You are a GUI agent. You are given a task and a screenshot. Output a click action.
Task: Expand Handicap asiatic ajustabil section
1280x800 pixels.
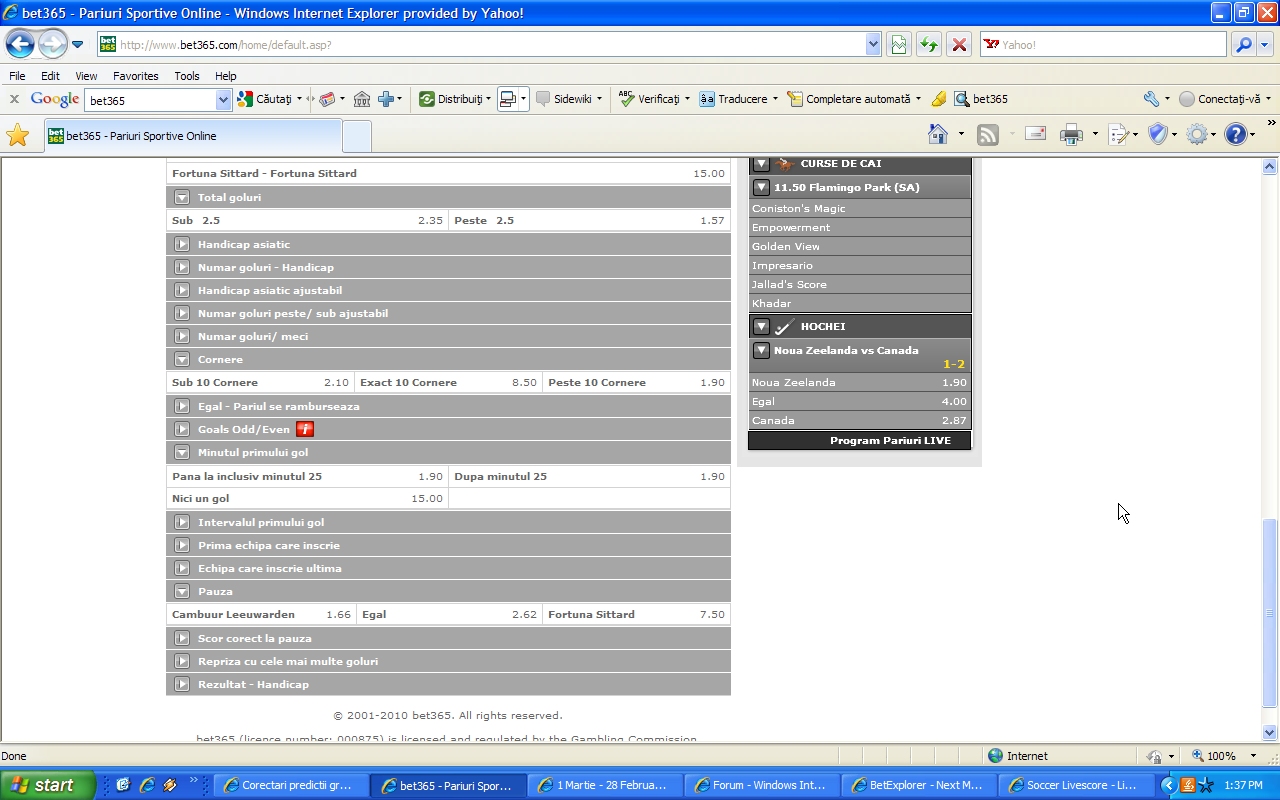point(182,290)
